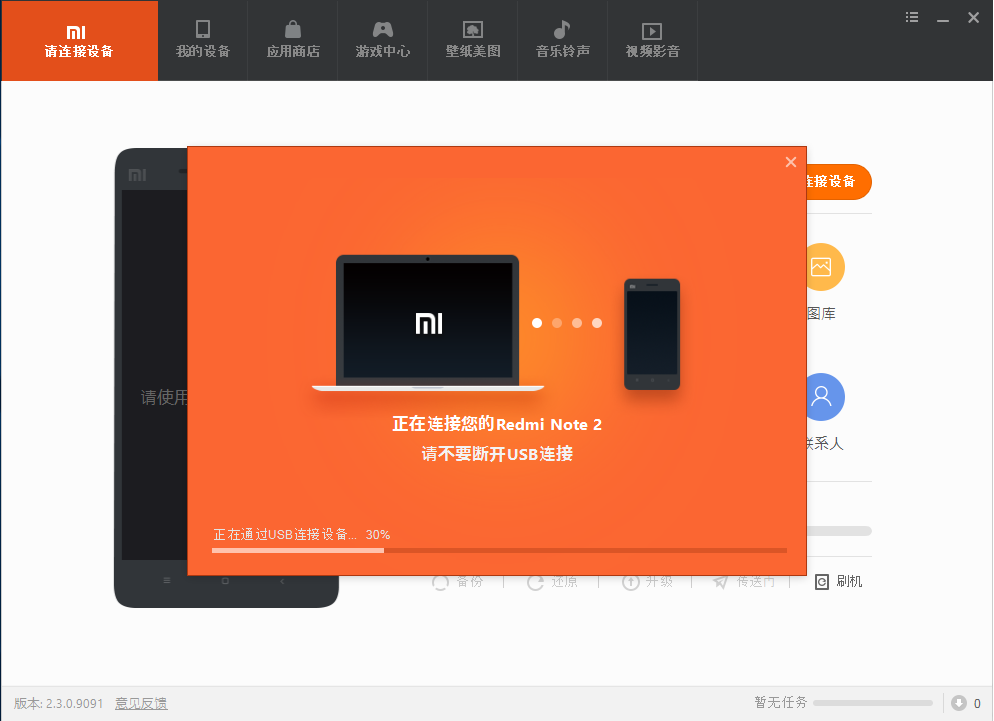Close the orange connecting dialog
Image resolution: width=994 pixels, height=721 pixels.
pos(791,162)
